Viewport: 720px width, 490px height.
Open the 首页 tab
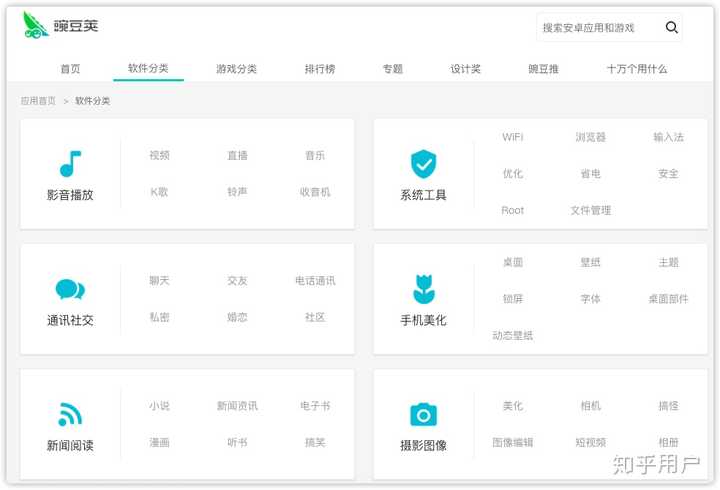(x=70, y=69)
